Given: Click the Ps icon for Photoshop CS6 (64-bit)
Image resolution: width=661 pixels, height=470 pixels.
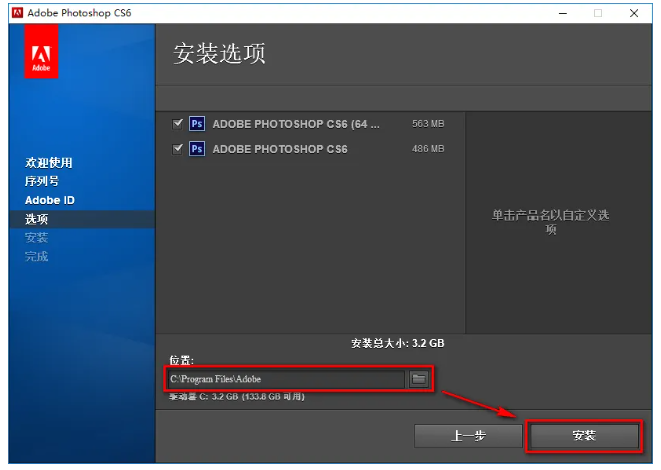Looking at the screenshot, I should (x=197, y=124).
